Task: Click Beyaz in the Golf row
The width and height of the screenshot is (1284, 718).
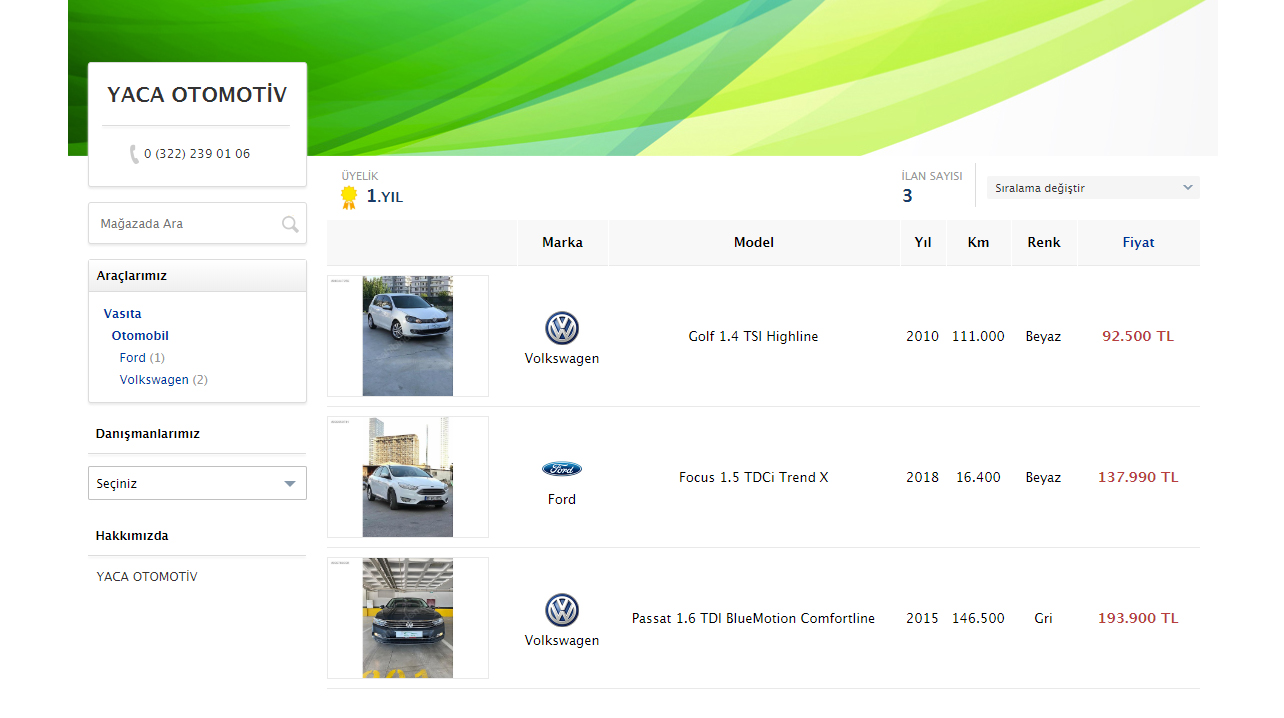Action: pyautogui.click(x=1044, y=337)
